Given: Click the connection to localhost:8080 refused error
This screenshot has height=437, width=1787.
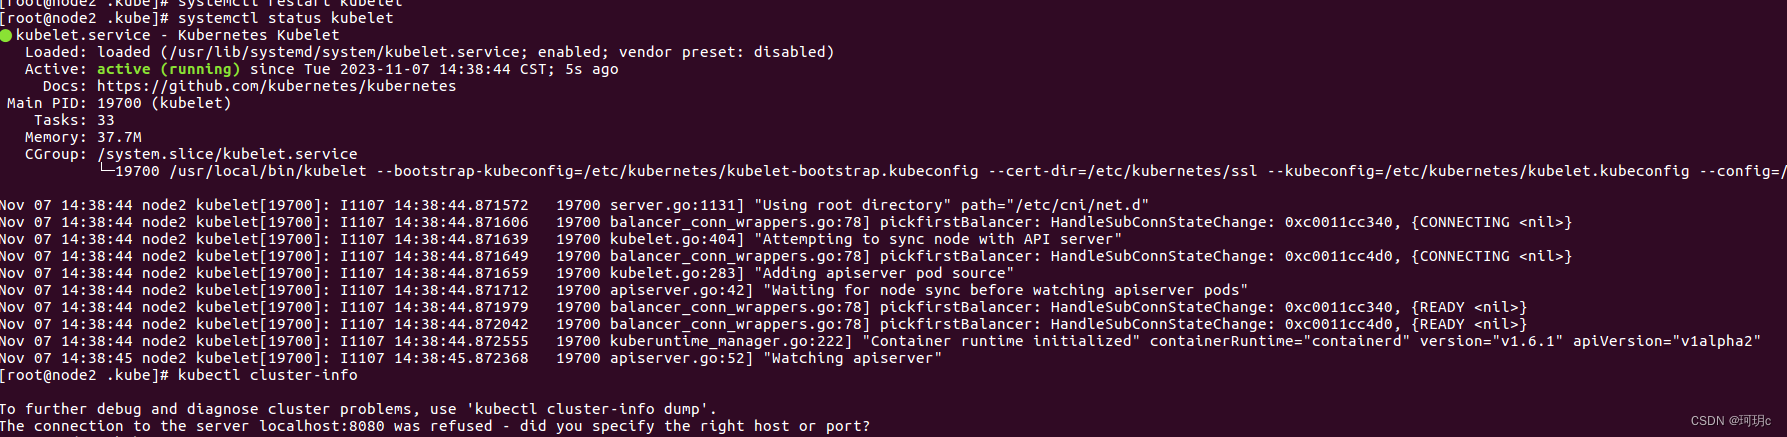Looking at the screenshot, I should pos(435,426).
